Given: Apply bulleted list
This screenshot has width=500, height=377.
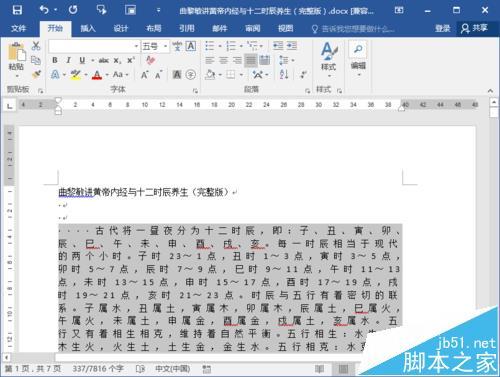Looking at the screenshot, I should click(x=210, y=46).
